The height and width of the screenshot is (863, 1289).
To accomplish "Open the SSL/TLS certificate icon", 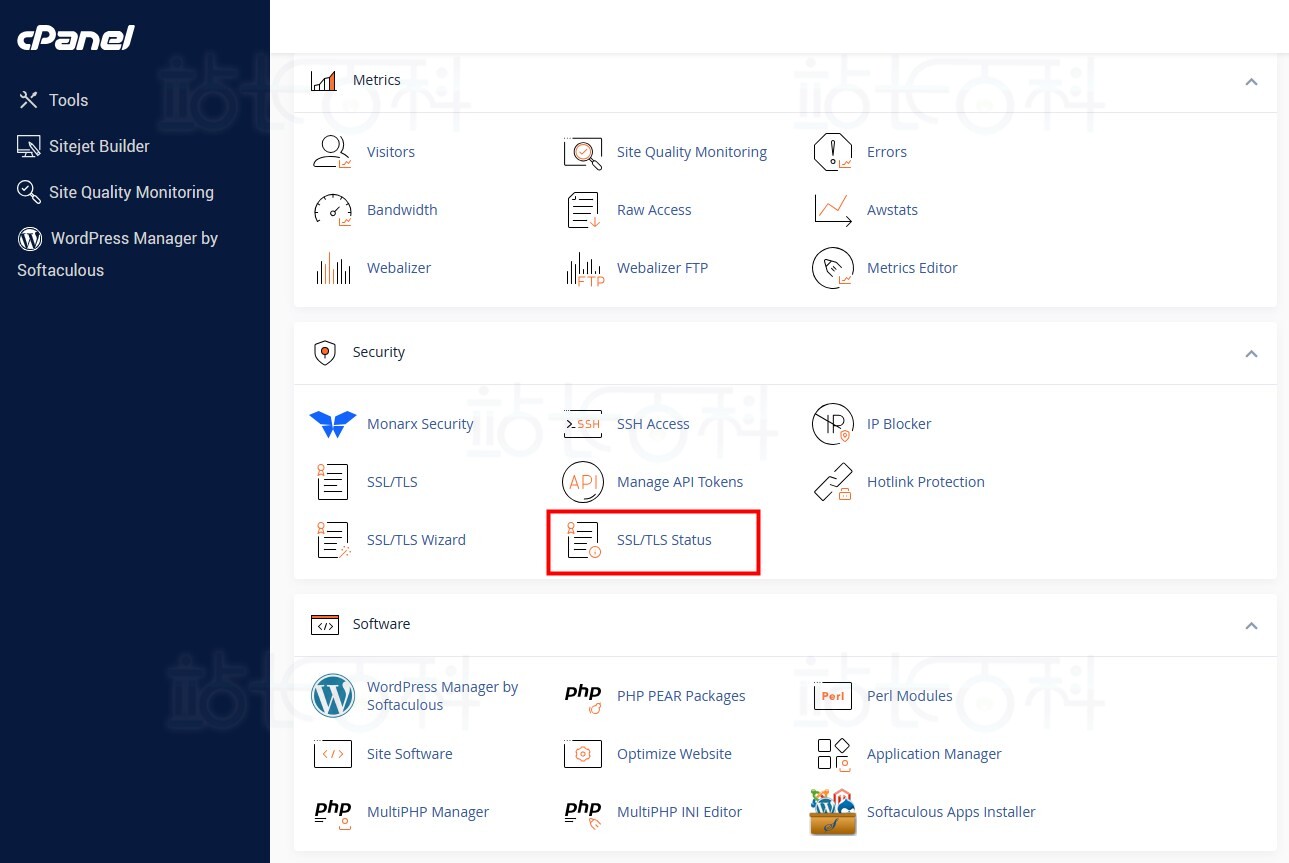I will pos(332,482).
